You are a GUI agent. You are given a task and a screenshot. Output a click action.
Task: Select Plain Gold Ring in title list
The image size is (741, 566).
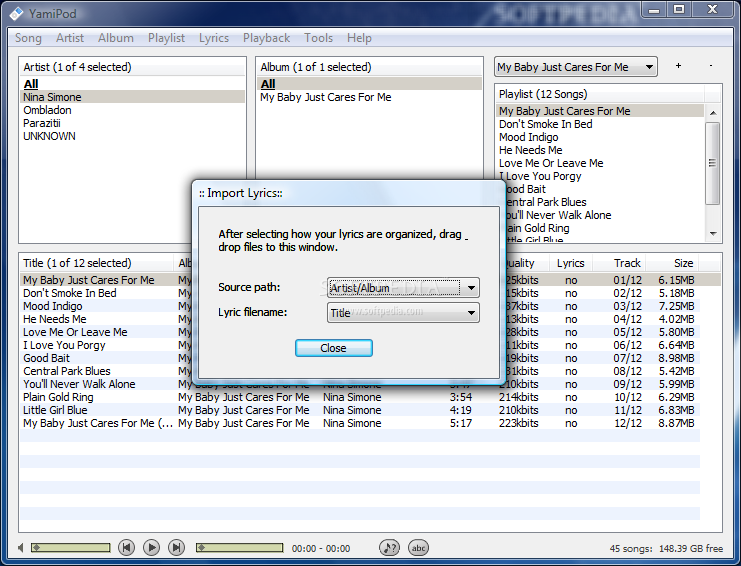pyautogui.click(x=58, y=397)
